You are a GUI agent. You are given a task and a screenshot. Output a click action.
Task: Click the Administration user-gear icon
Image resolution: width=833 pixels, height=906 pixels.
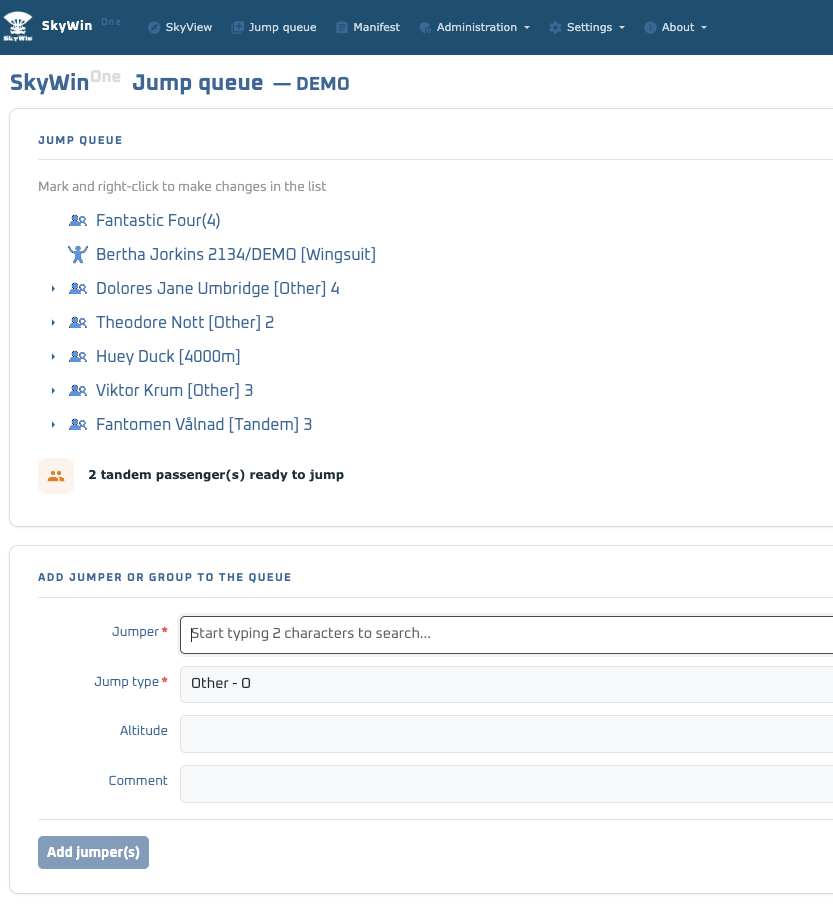click(x=425, y=28)
